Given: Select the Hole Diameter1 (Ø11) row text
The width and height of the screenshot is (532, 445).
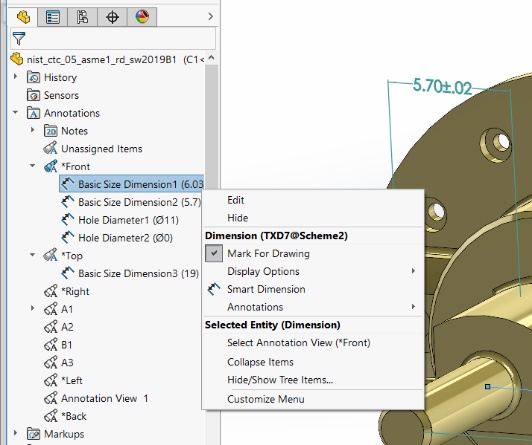Looking at the screenshot, I should click(128, 220).
